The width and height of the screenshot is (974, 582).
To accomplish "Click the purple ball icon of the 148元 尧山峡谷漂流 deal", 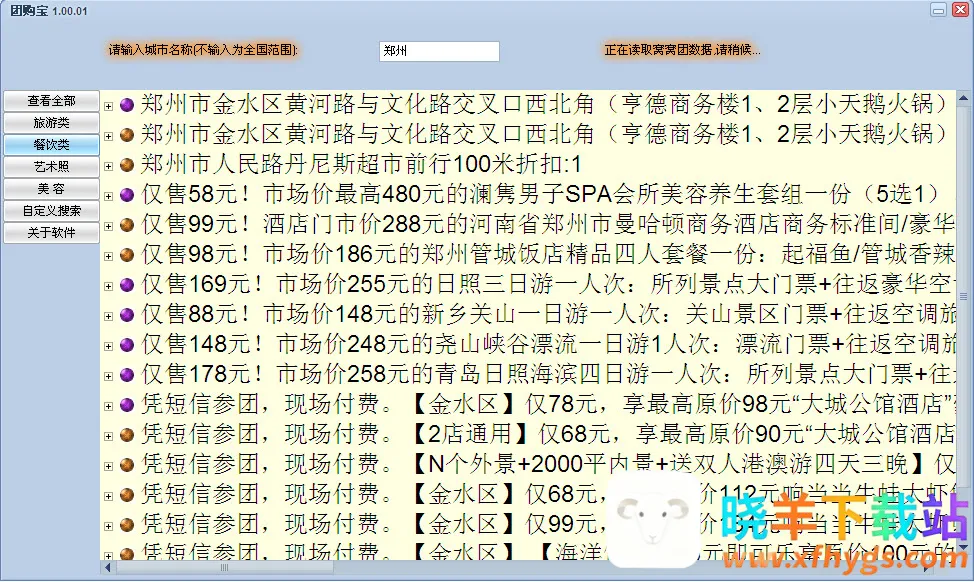I will [127, 345].
